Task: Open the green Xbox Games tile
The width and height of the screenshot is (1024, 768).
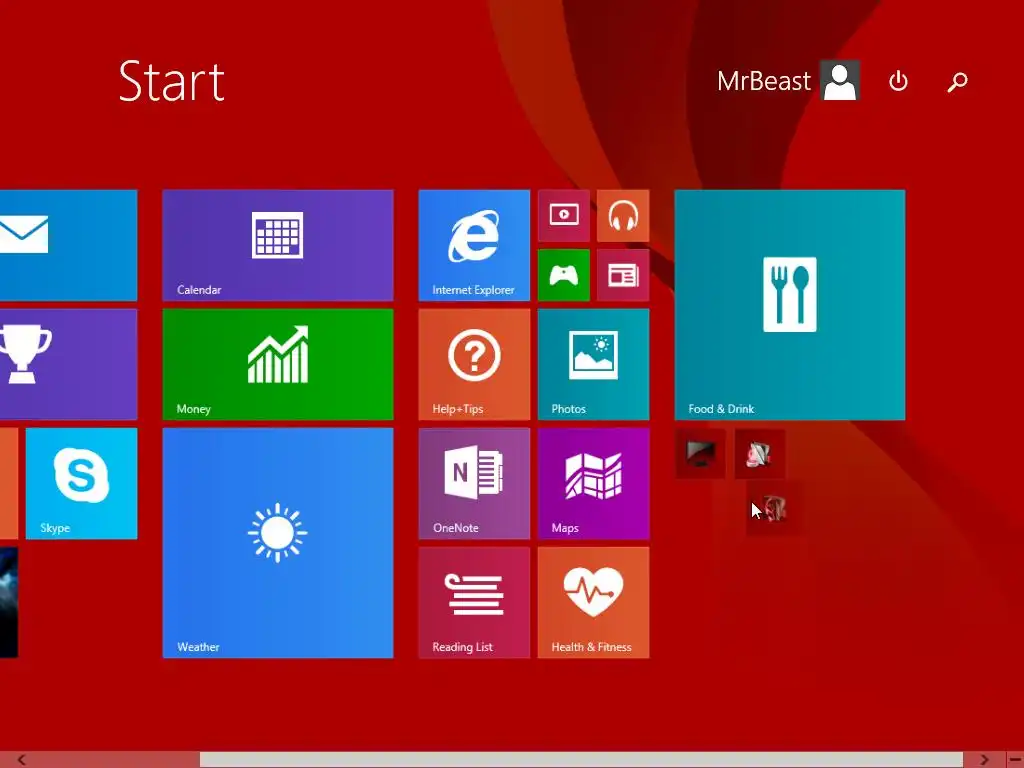Action: coord(564,275)
